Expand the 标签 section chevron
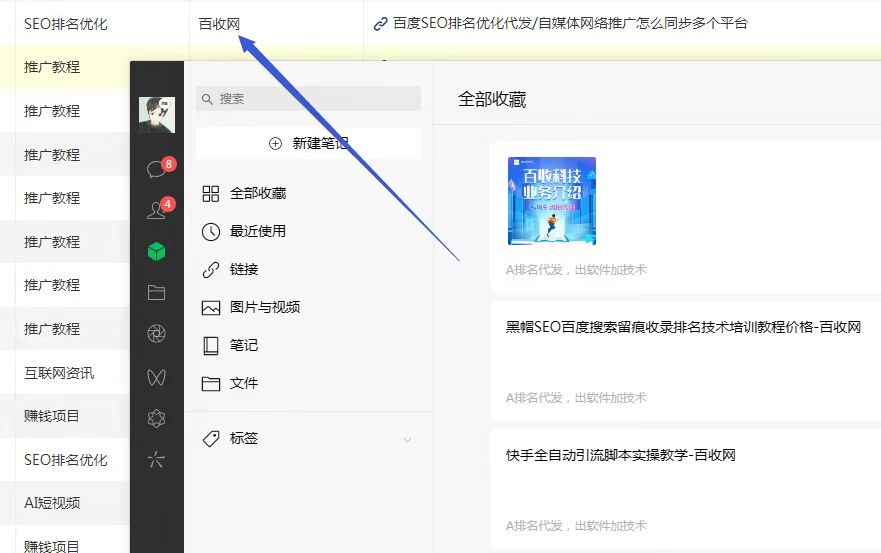This screenshot has width=881, height=553. coord(408,439)
